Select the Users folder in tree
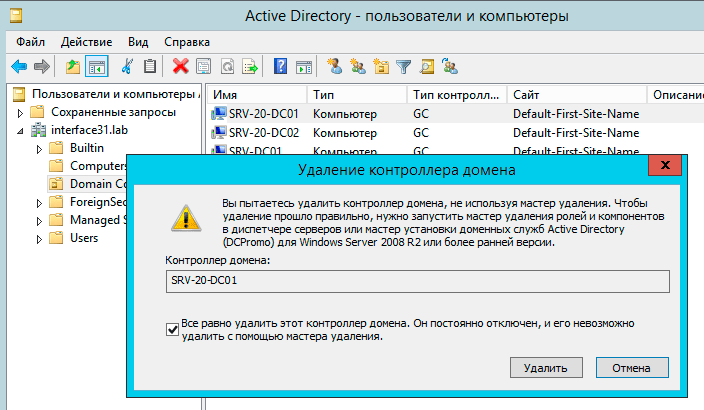 (x=83, y=238)
